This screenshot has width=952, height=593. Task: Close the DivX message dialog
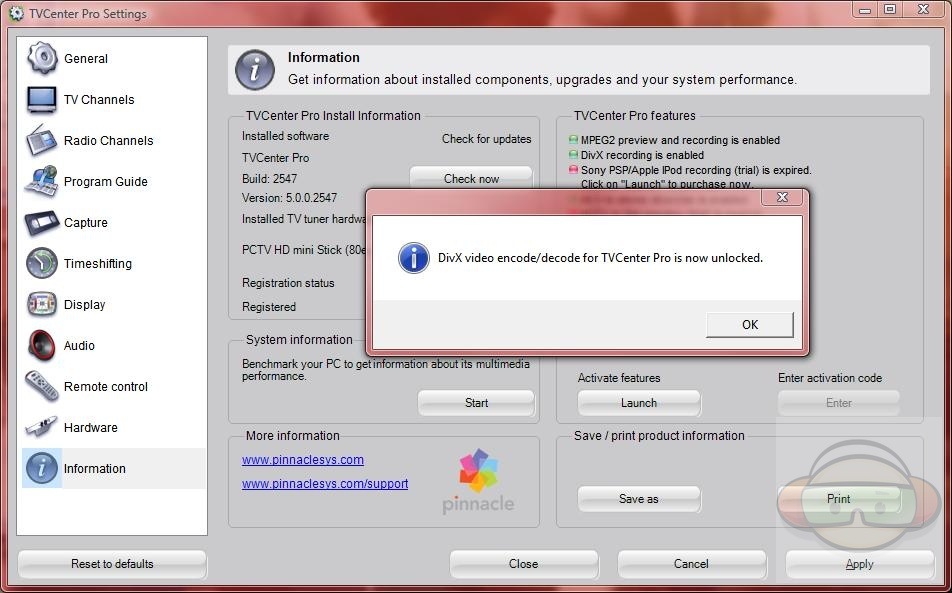749,324
